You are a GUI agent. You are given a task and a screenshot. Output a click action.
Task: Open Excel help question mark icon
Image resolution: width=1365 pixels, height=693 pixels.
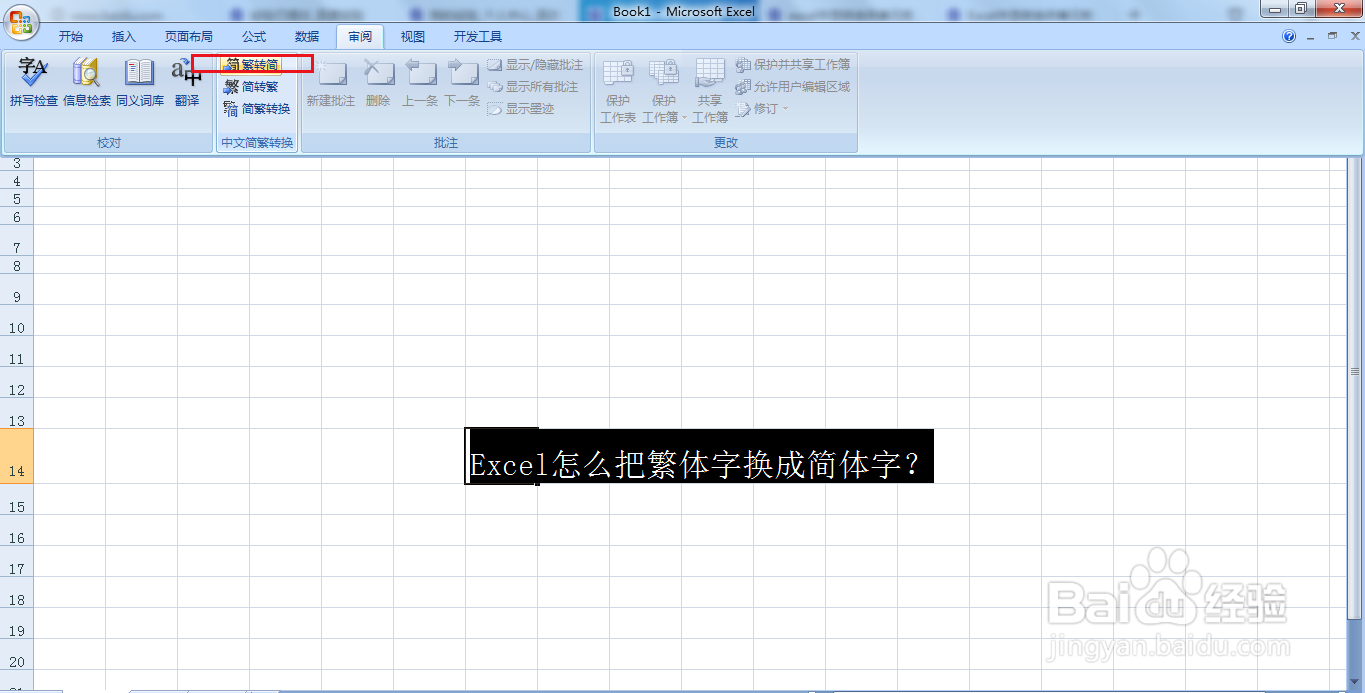click(1289, 37)
